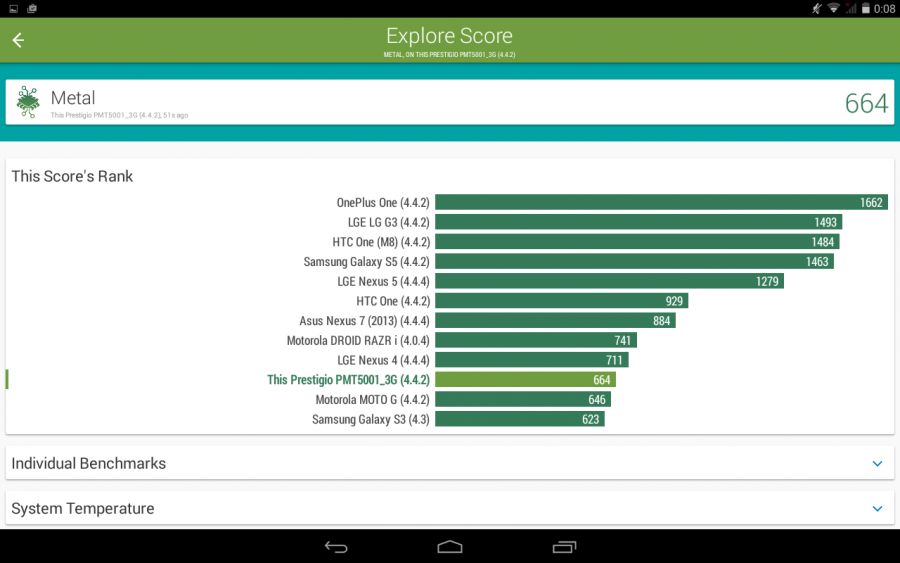Tap the Samsung Galaxy S5 device label
The image size is (900, 563).
[366, 262]
